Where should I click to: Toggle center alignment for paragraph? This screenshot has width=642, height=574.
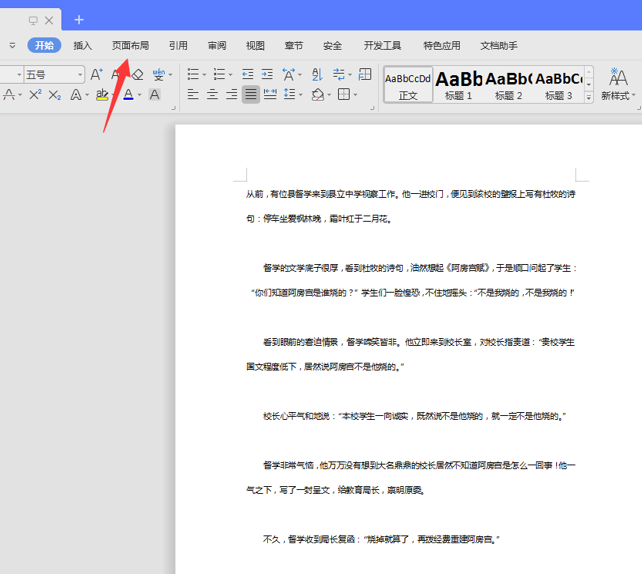point(212,95)
